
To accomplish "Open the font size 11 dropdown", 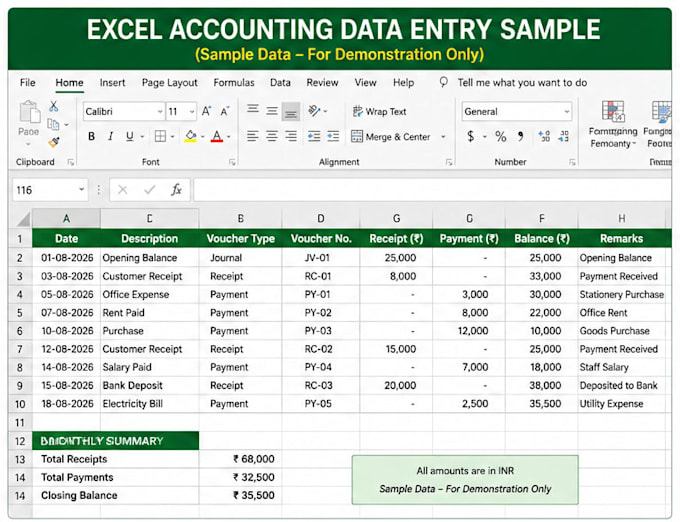I will pyautogui.click(x=192, y=112).
